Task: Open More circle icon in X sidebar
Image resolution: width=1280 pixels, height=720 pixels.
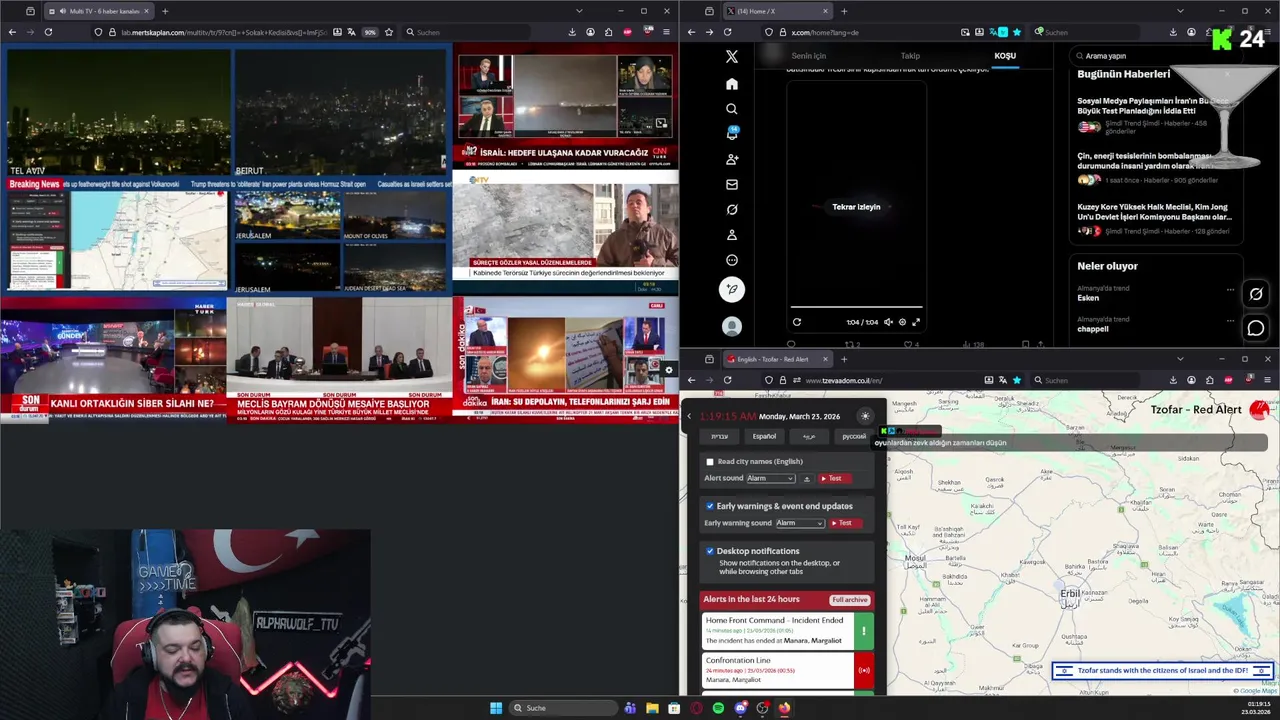Action: pyautogui.click(x=732, y=260)
